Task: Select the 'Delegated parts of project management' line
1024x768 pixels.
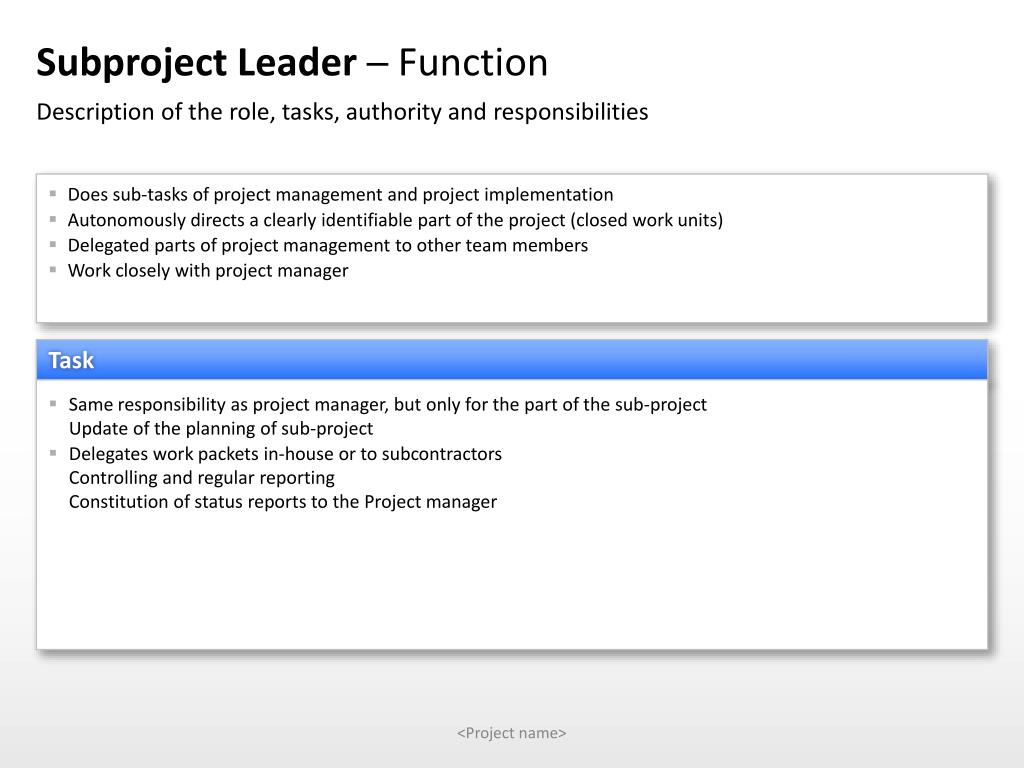Action: (328, 245)
